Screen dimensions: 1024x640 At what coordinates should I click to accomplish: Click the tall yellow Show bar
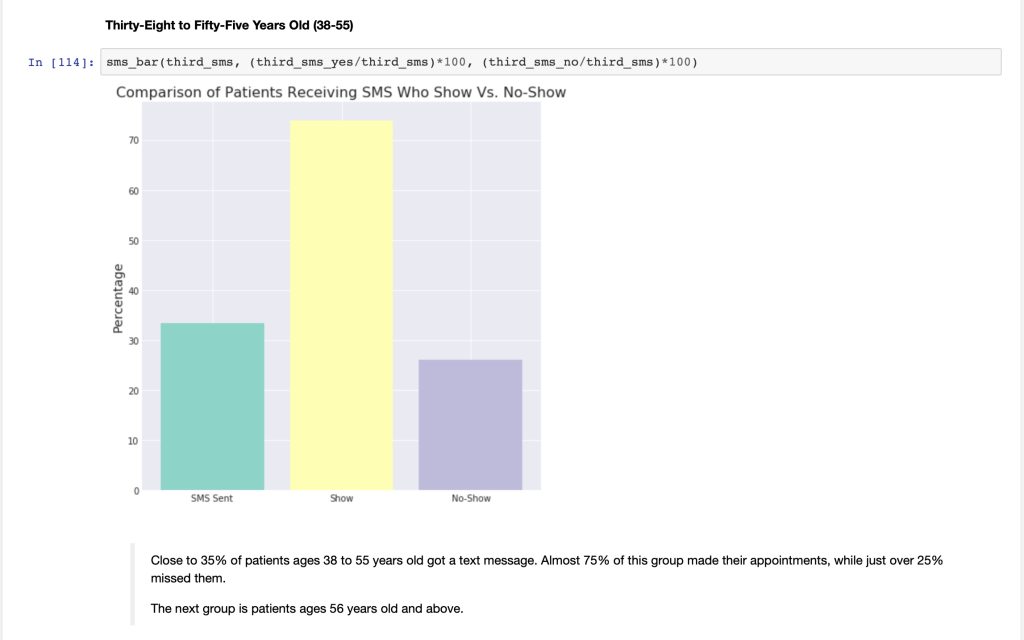[x=341, y=305]
